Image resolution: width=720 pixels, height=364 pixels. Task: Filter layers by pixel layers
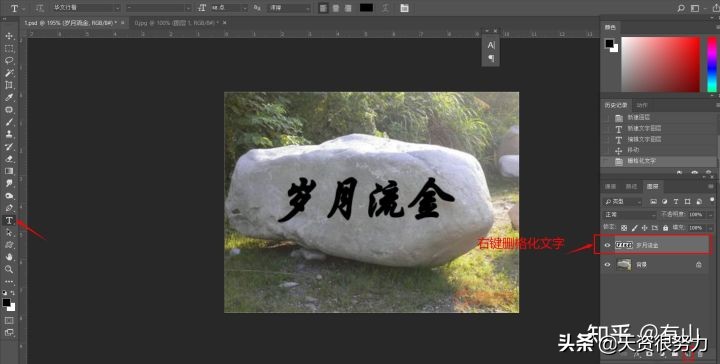653,202
